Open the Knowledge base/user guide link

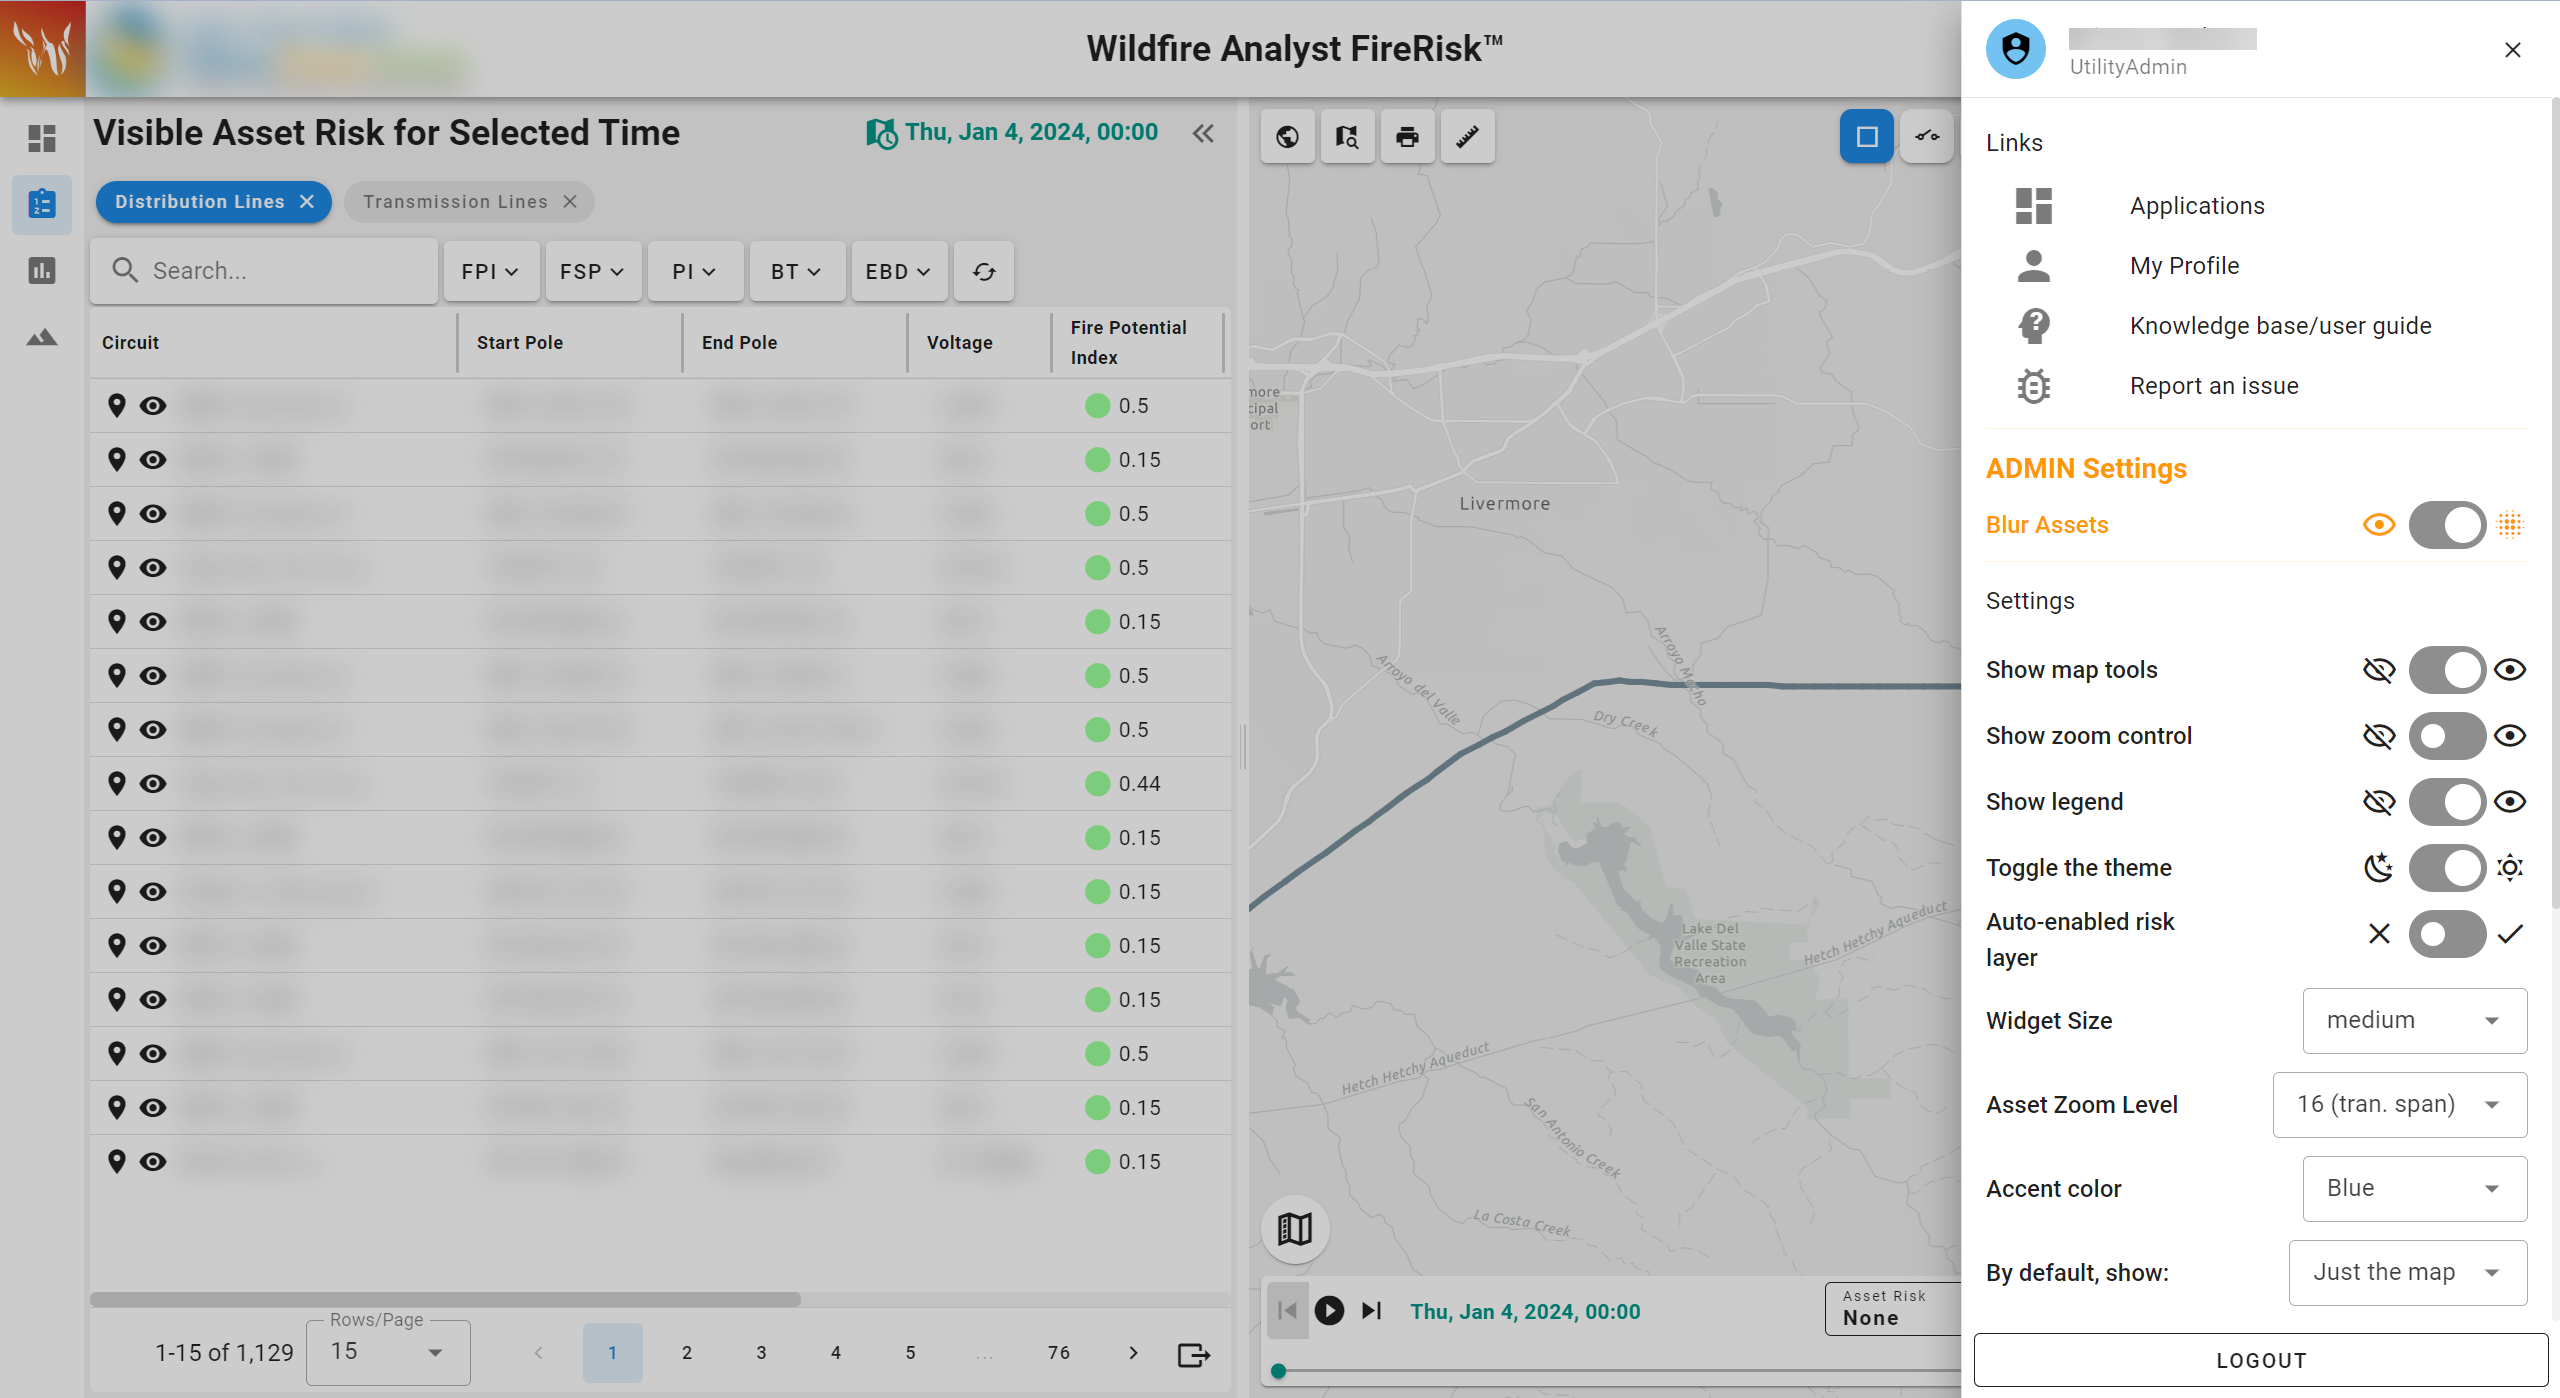(2280, 326)
